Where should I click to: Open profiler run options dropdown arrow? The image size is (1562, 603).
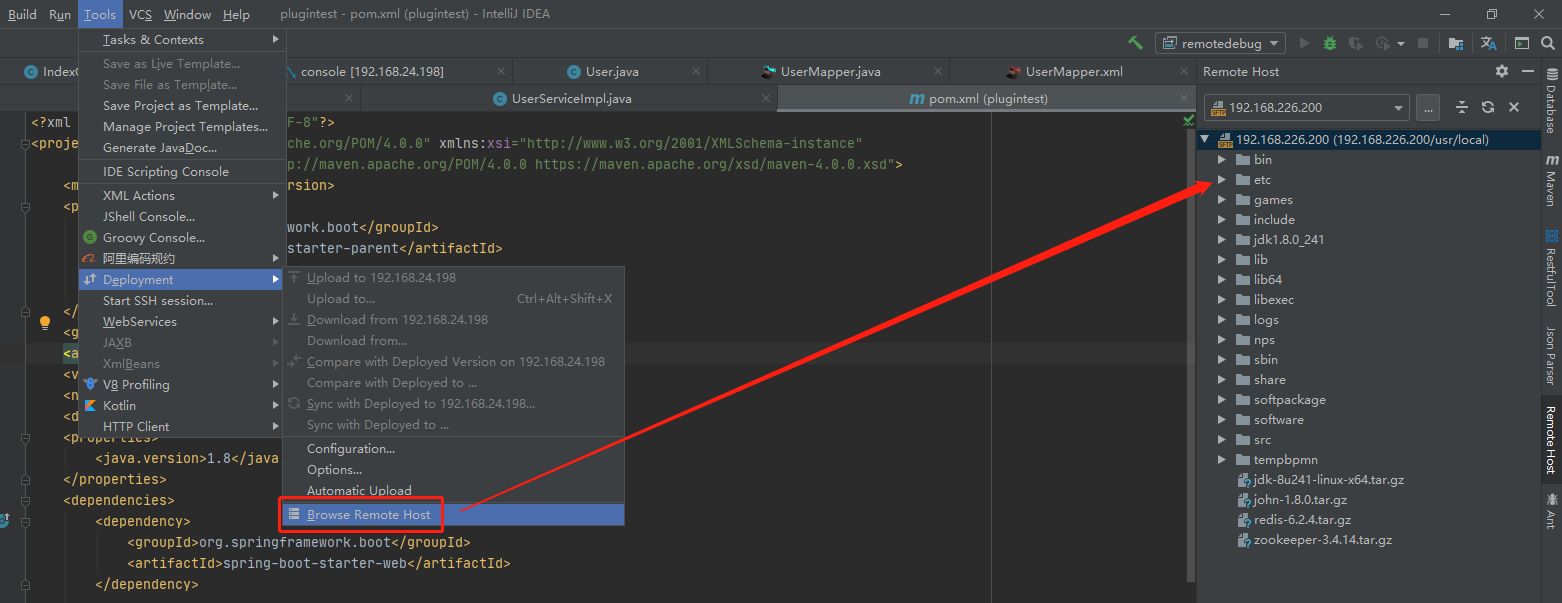click(1401, 43)
